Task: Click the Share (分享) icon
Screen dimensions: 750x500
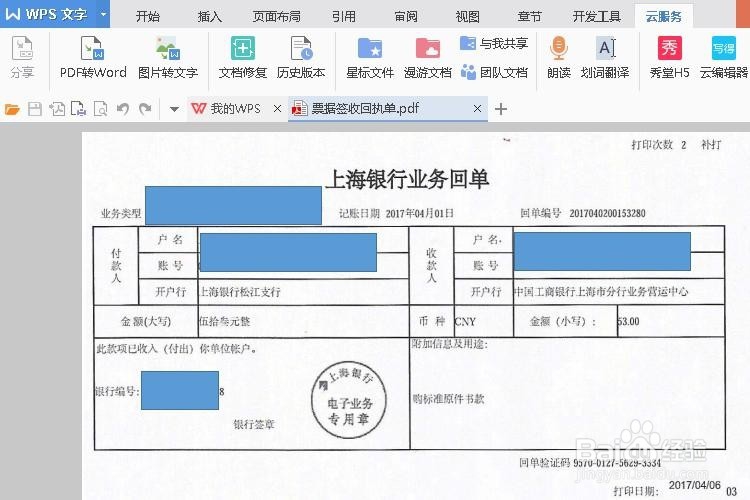Action: (22, 56)
